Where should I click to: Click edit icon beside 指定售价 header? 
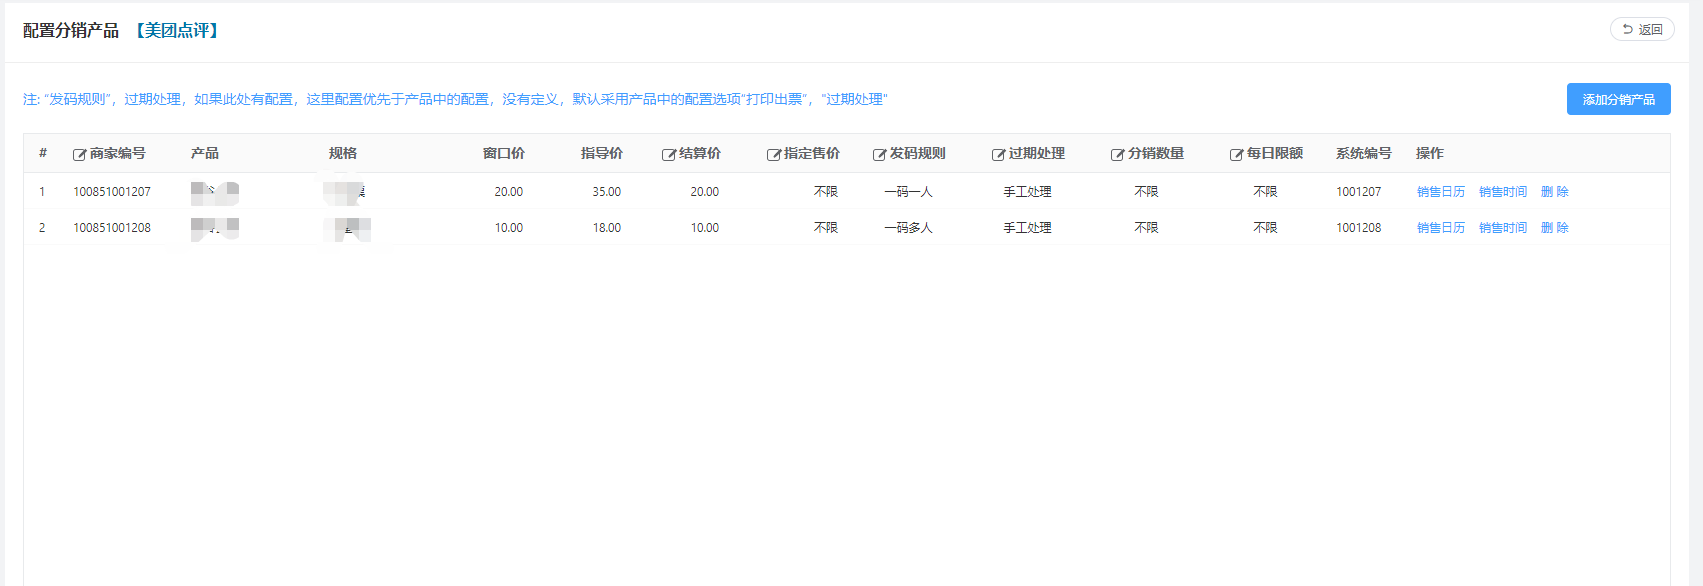(x=773, y=155)
